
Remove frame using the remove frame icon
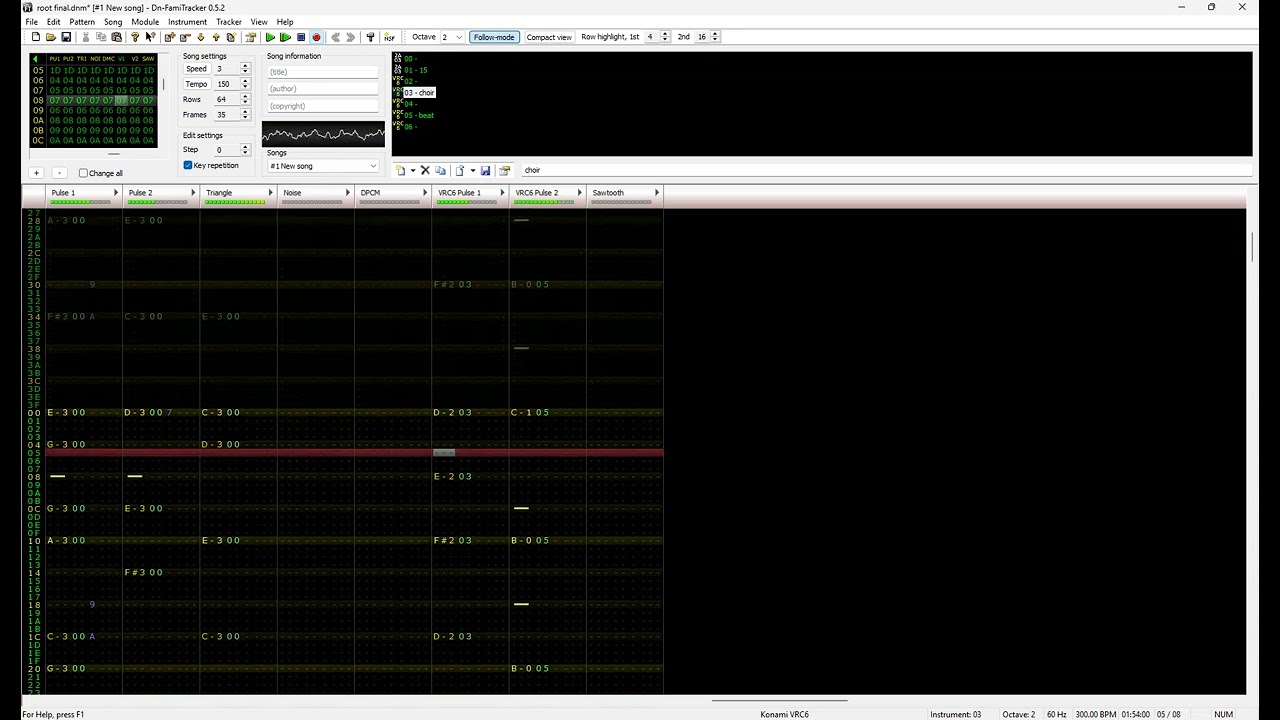pyautogui.click(x=185, y=37)
